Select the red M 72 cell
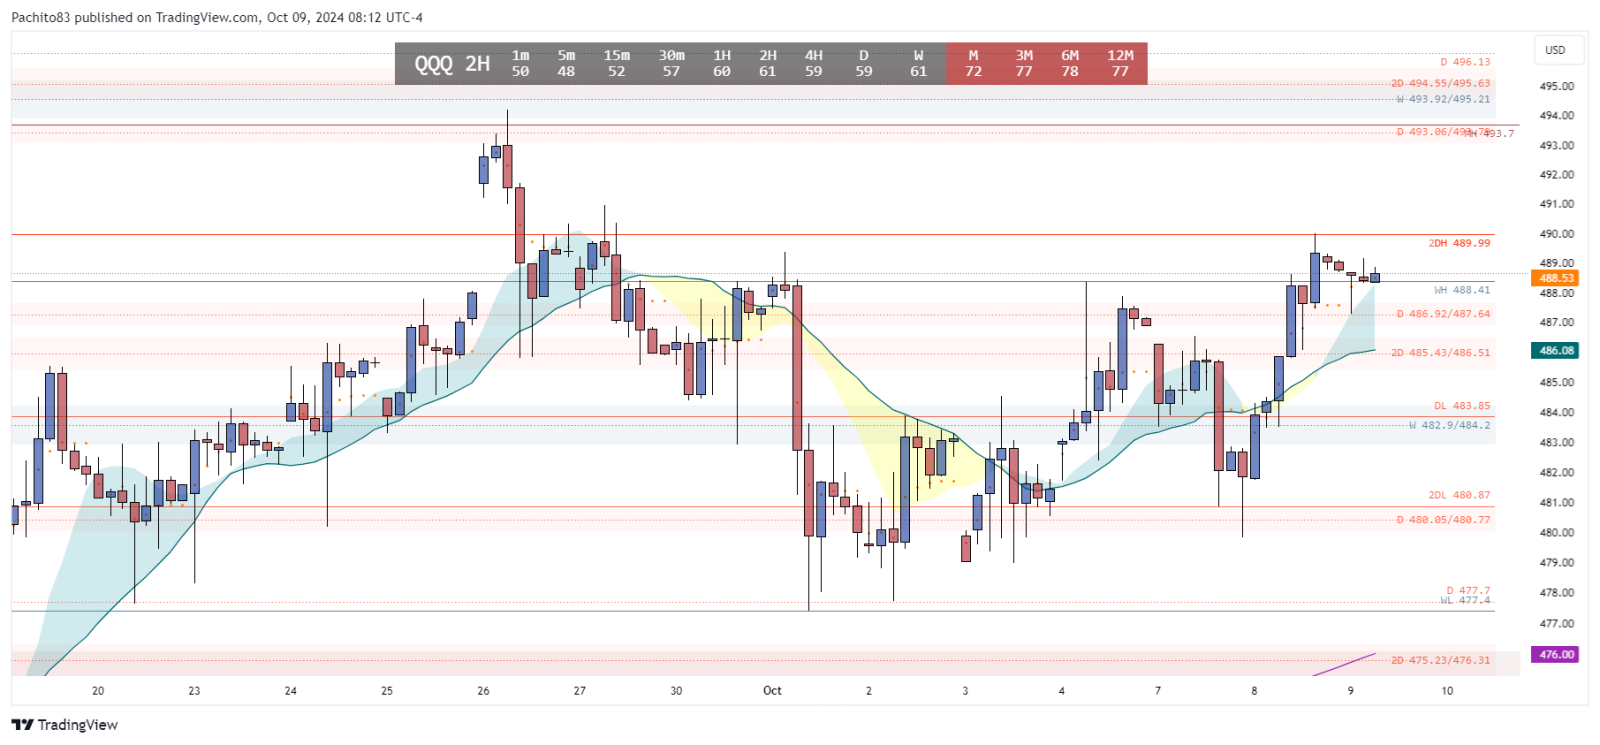Image resolution: width=1600 pixels, height=745 pixels. [x=973, y=63]
